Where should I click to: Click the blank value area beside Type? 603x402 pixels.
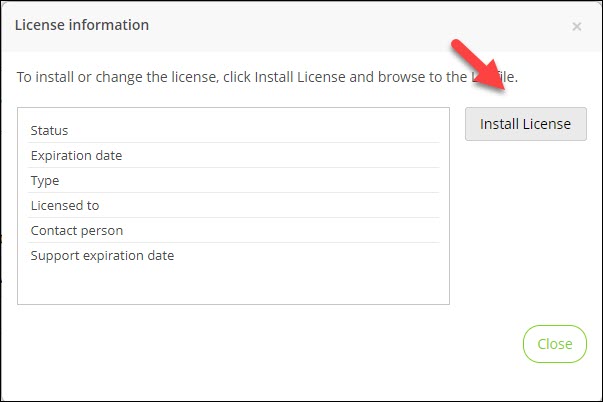tap(300, 181)
